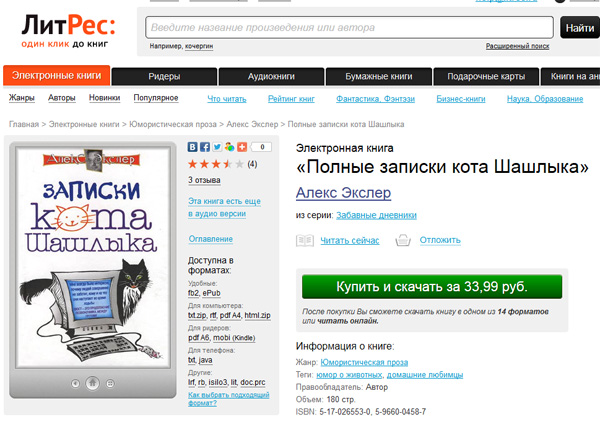
Task: Open the Бумажные книги section
Action: coord(379,77)
